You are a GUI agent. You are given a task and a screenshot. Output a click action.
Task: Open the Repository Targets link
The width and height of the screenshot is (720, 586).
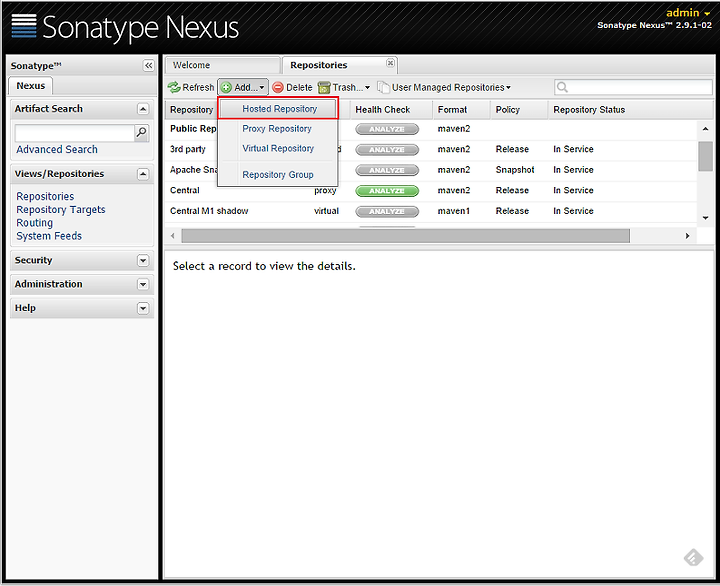pyautogui.click(x=61, y=209)
